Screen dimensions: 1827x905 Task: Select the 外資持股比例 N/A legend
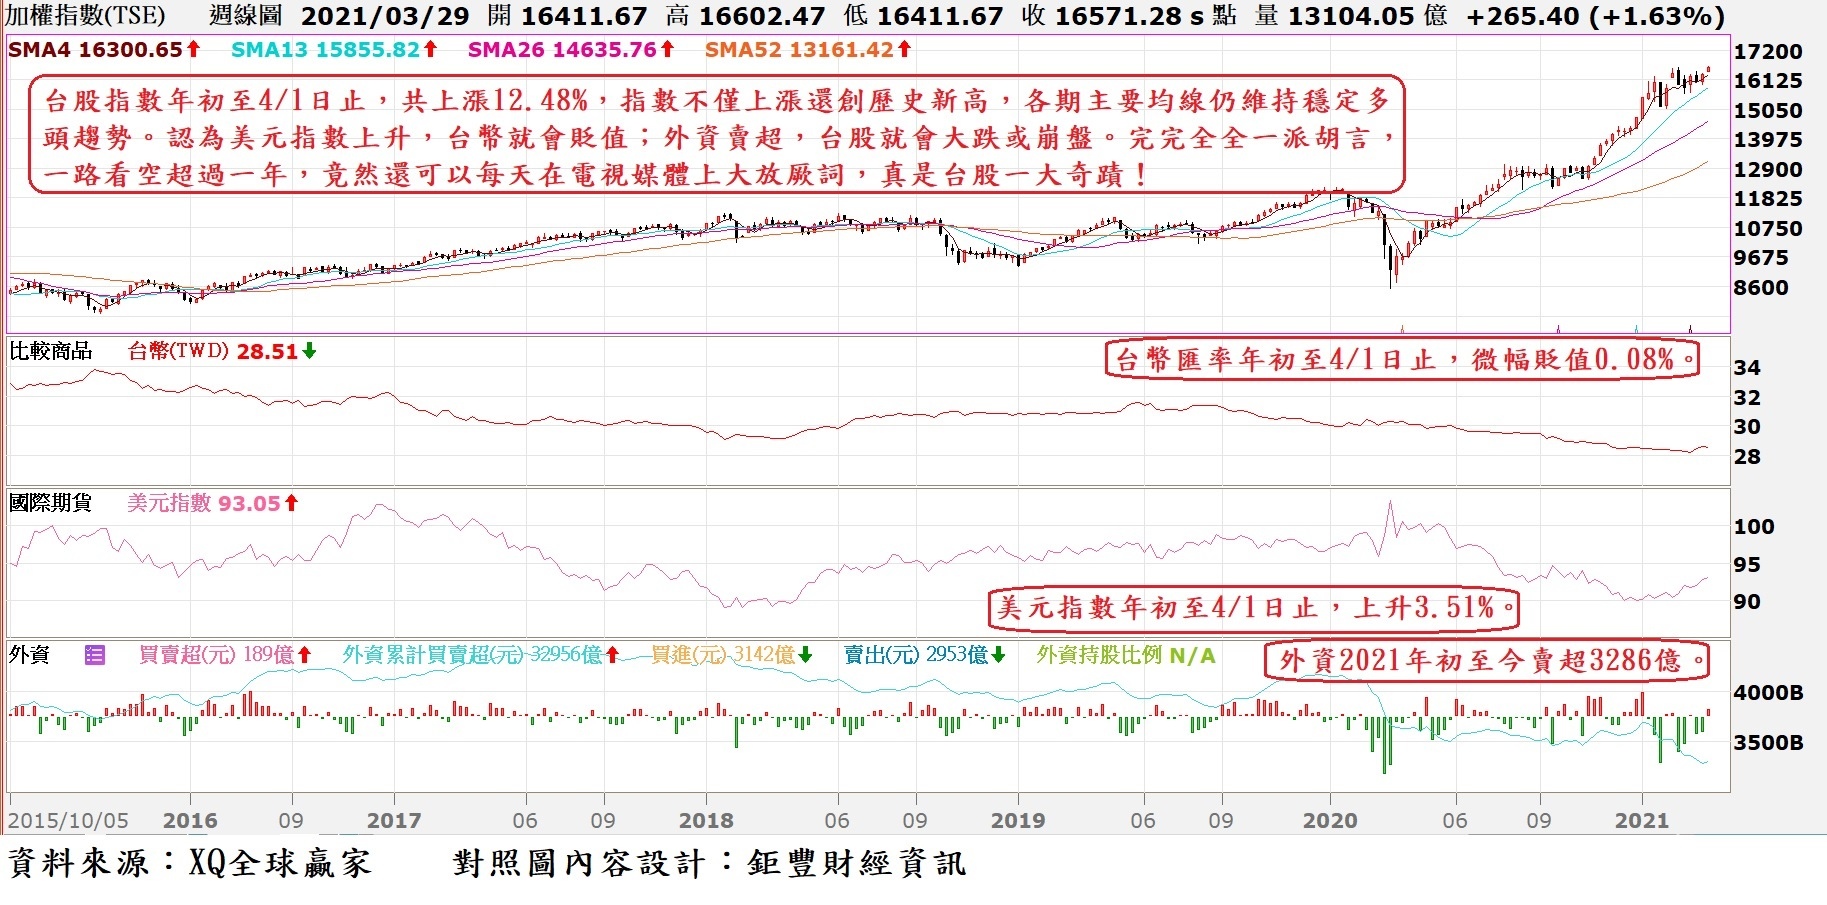(1126, 655)
